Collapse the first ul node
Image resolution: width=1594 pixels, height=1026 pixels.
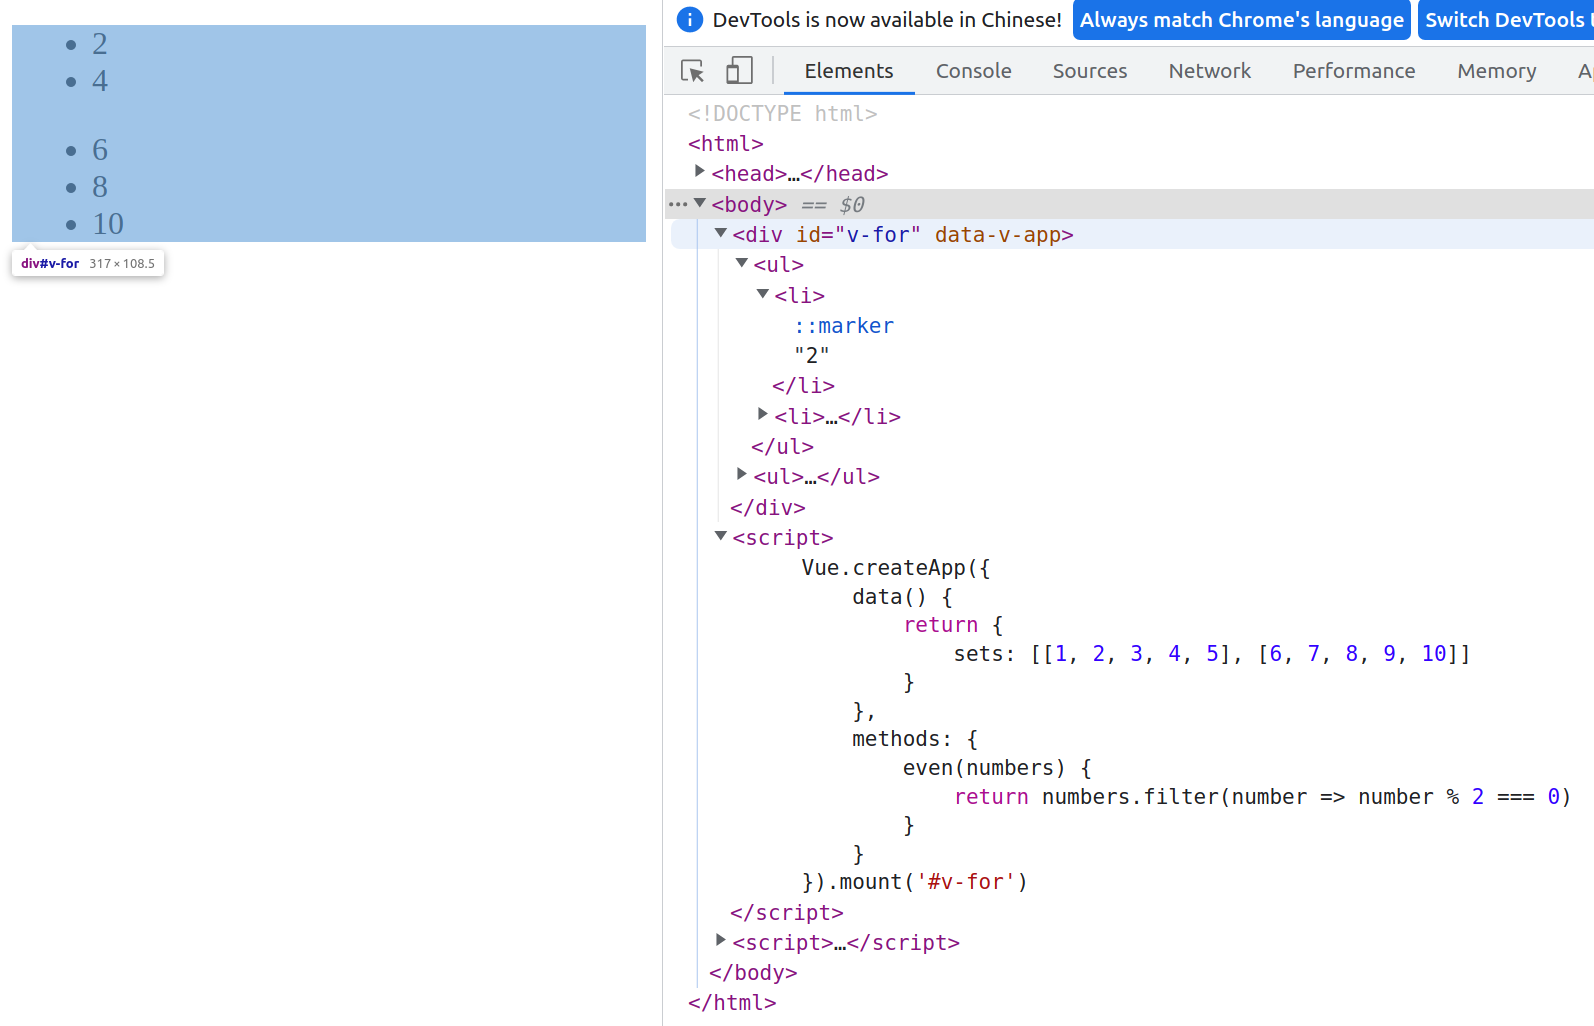click(741, 263)
